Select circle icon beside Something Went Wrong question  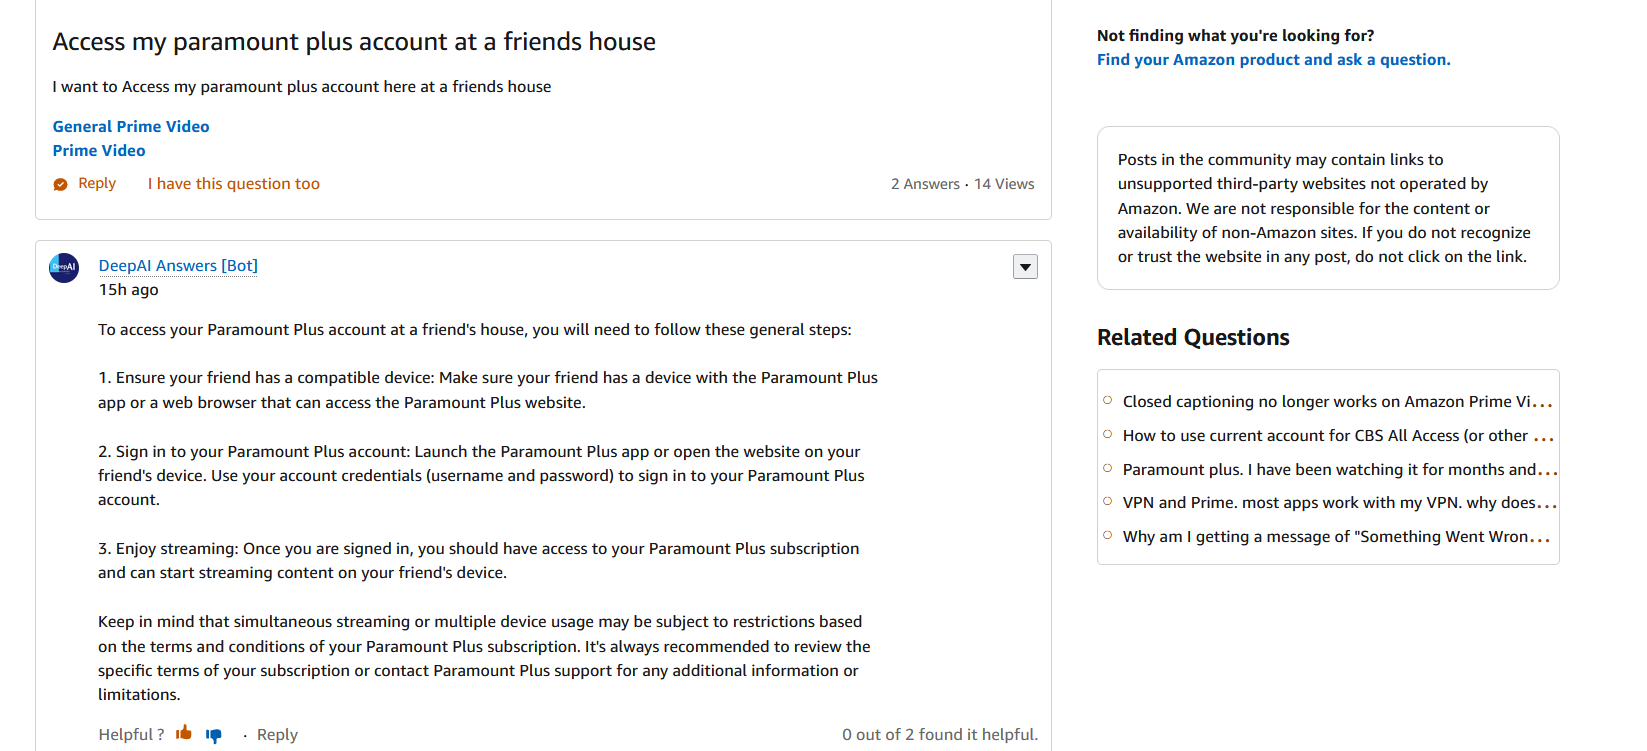(x=1106, y=535)
